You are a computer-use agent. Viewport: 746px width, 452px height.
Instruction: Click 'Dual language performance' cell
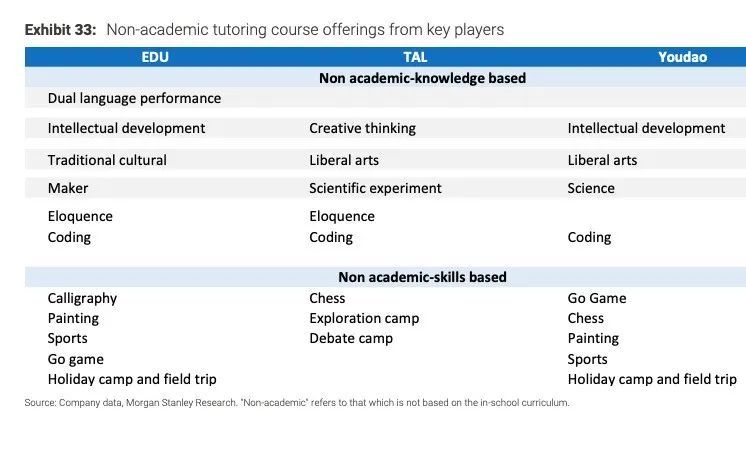(x=134, y=98)
